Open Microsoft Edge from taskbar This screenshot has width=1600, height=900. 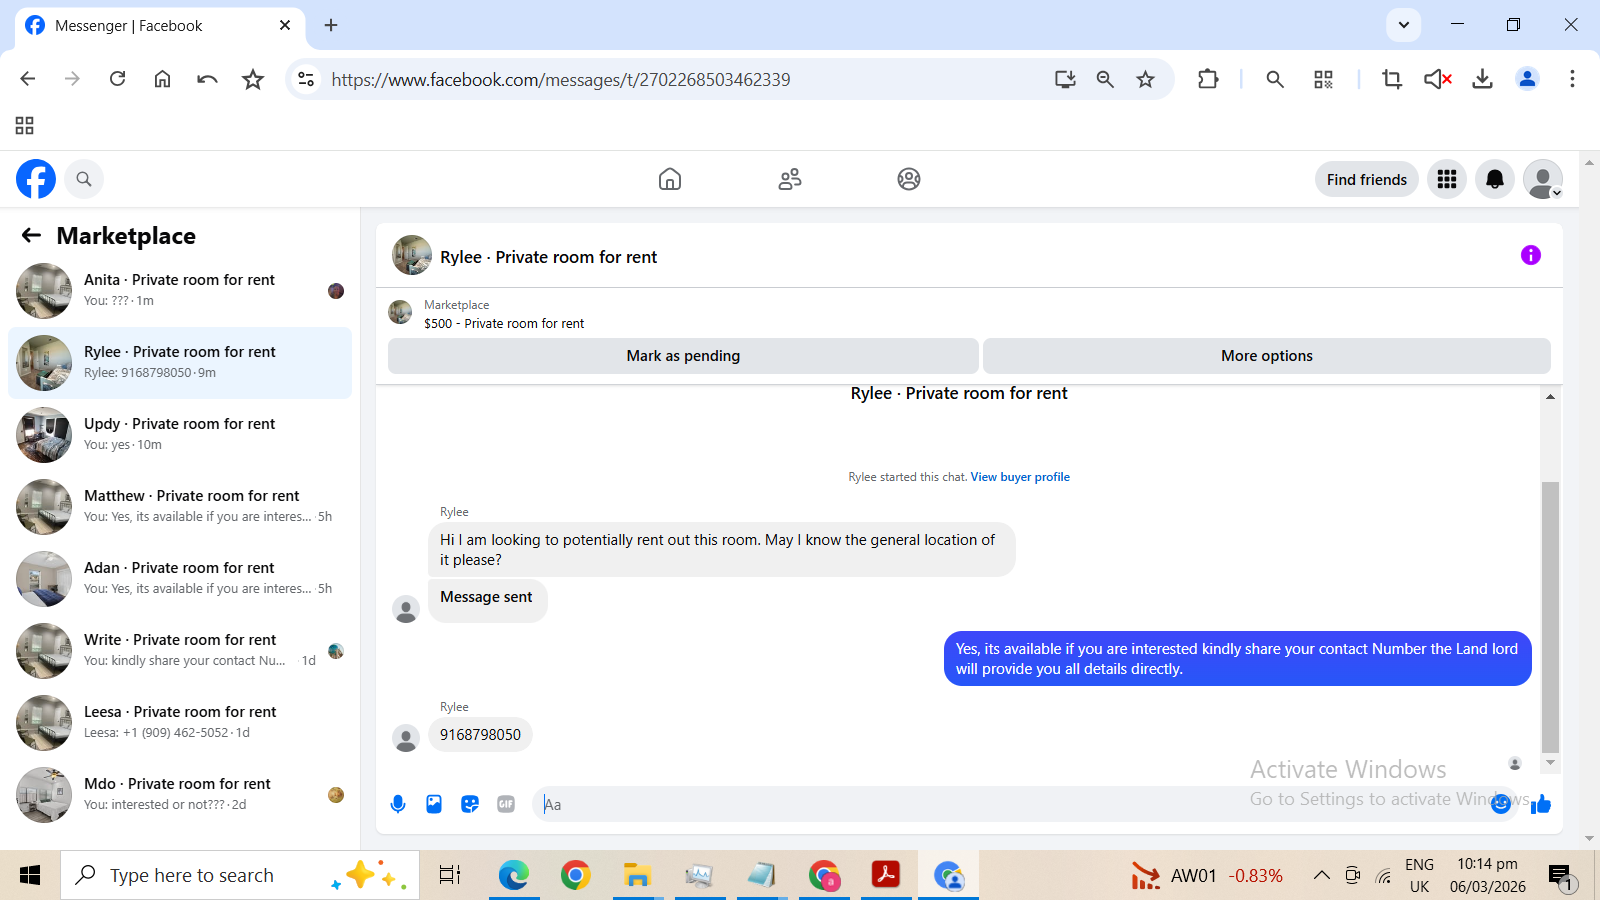[513, 876]
